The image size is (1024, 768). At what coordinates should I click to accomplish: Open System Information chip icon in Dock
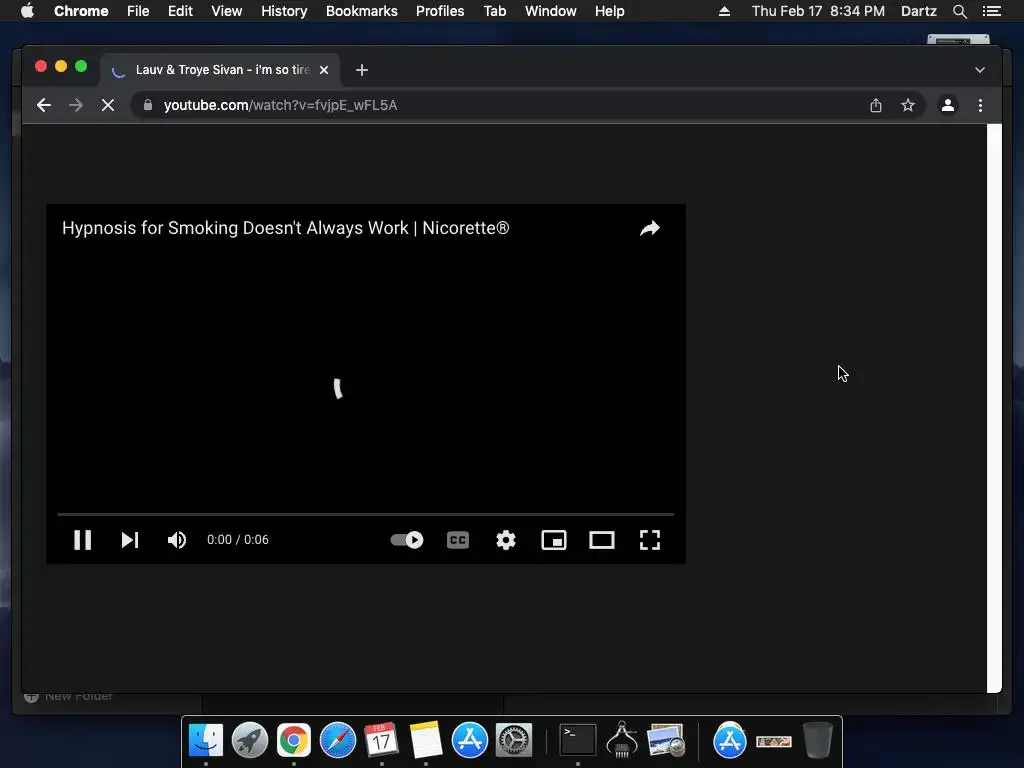[x=622, y=740]
